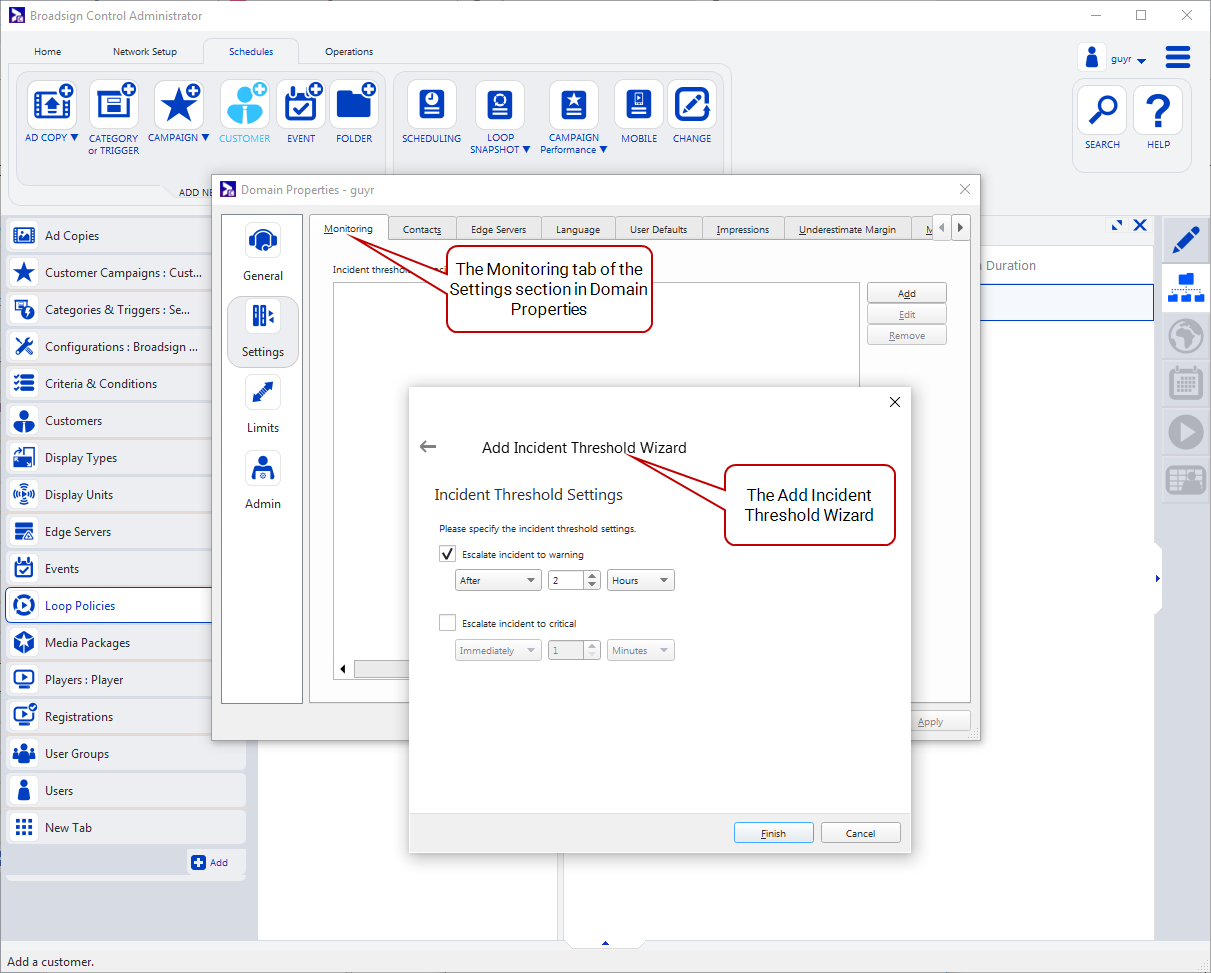Expand the Hours unit dropdown

click(x=640, y=580)
